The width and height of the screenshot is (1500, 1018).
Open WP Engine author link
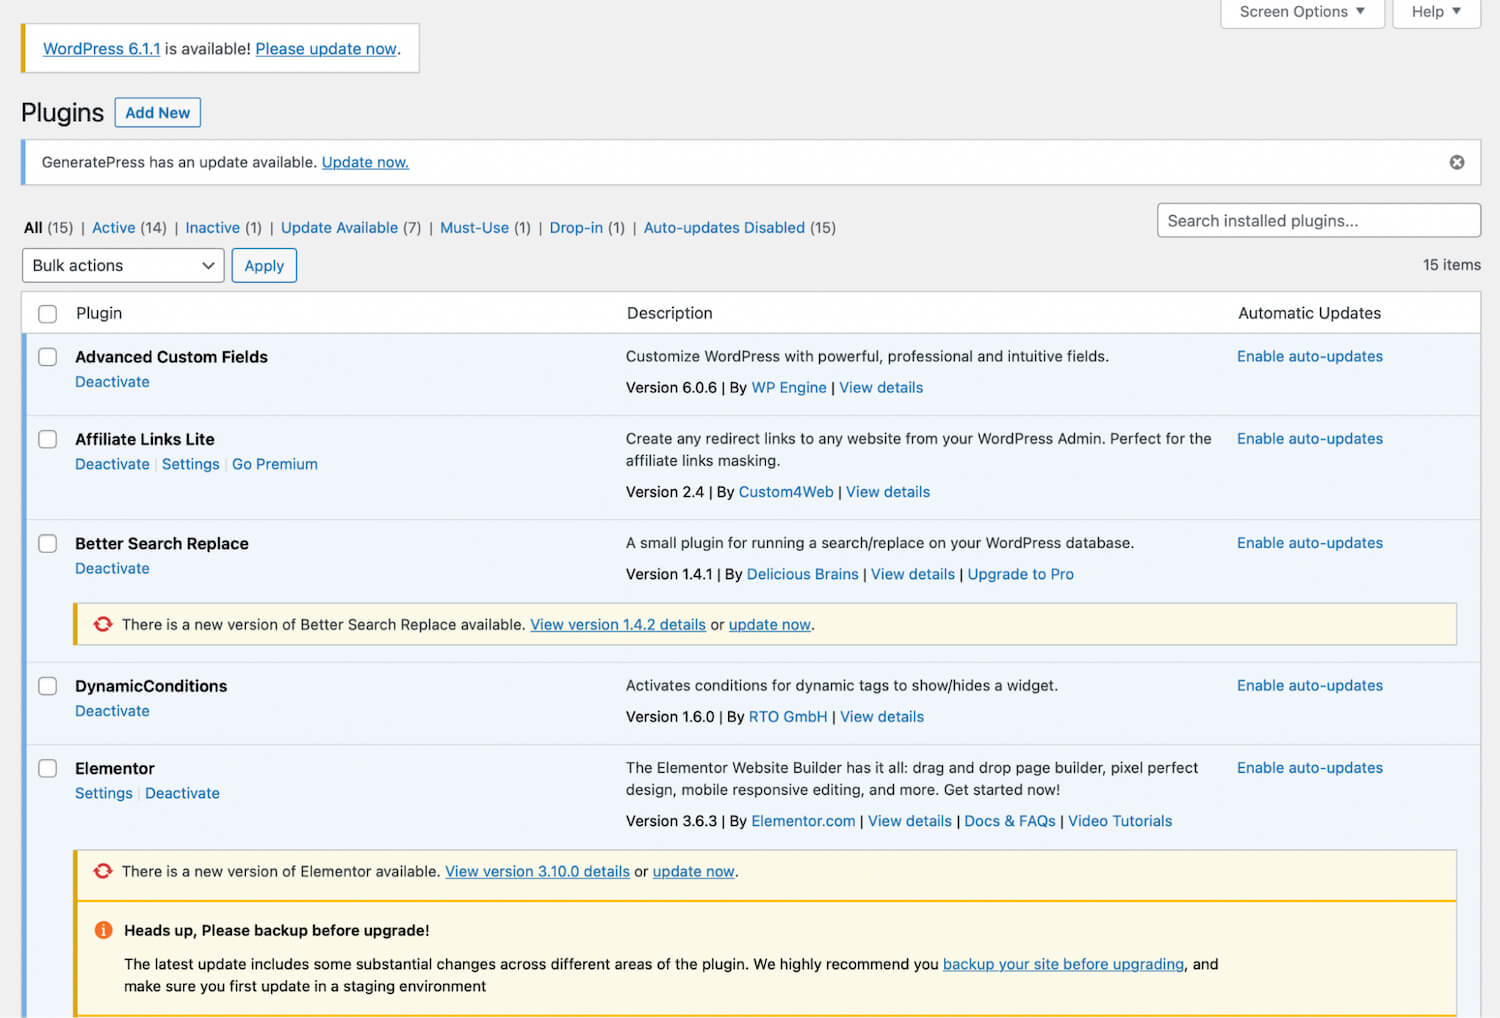pyautogui.click(x=789, y=388)
